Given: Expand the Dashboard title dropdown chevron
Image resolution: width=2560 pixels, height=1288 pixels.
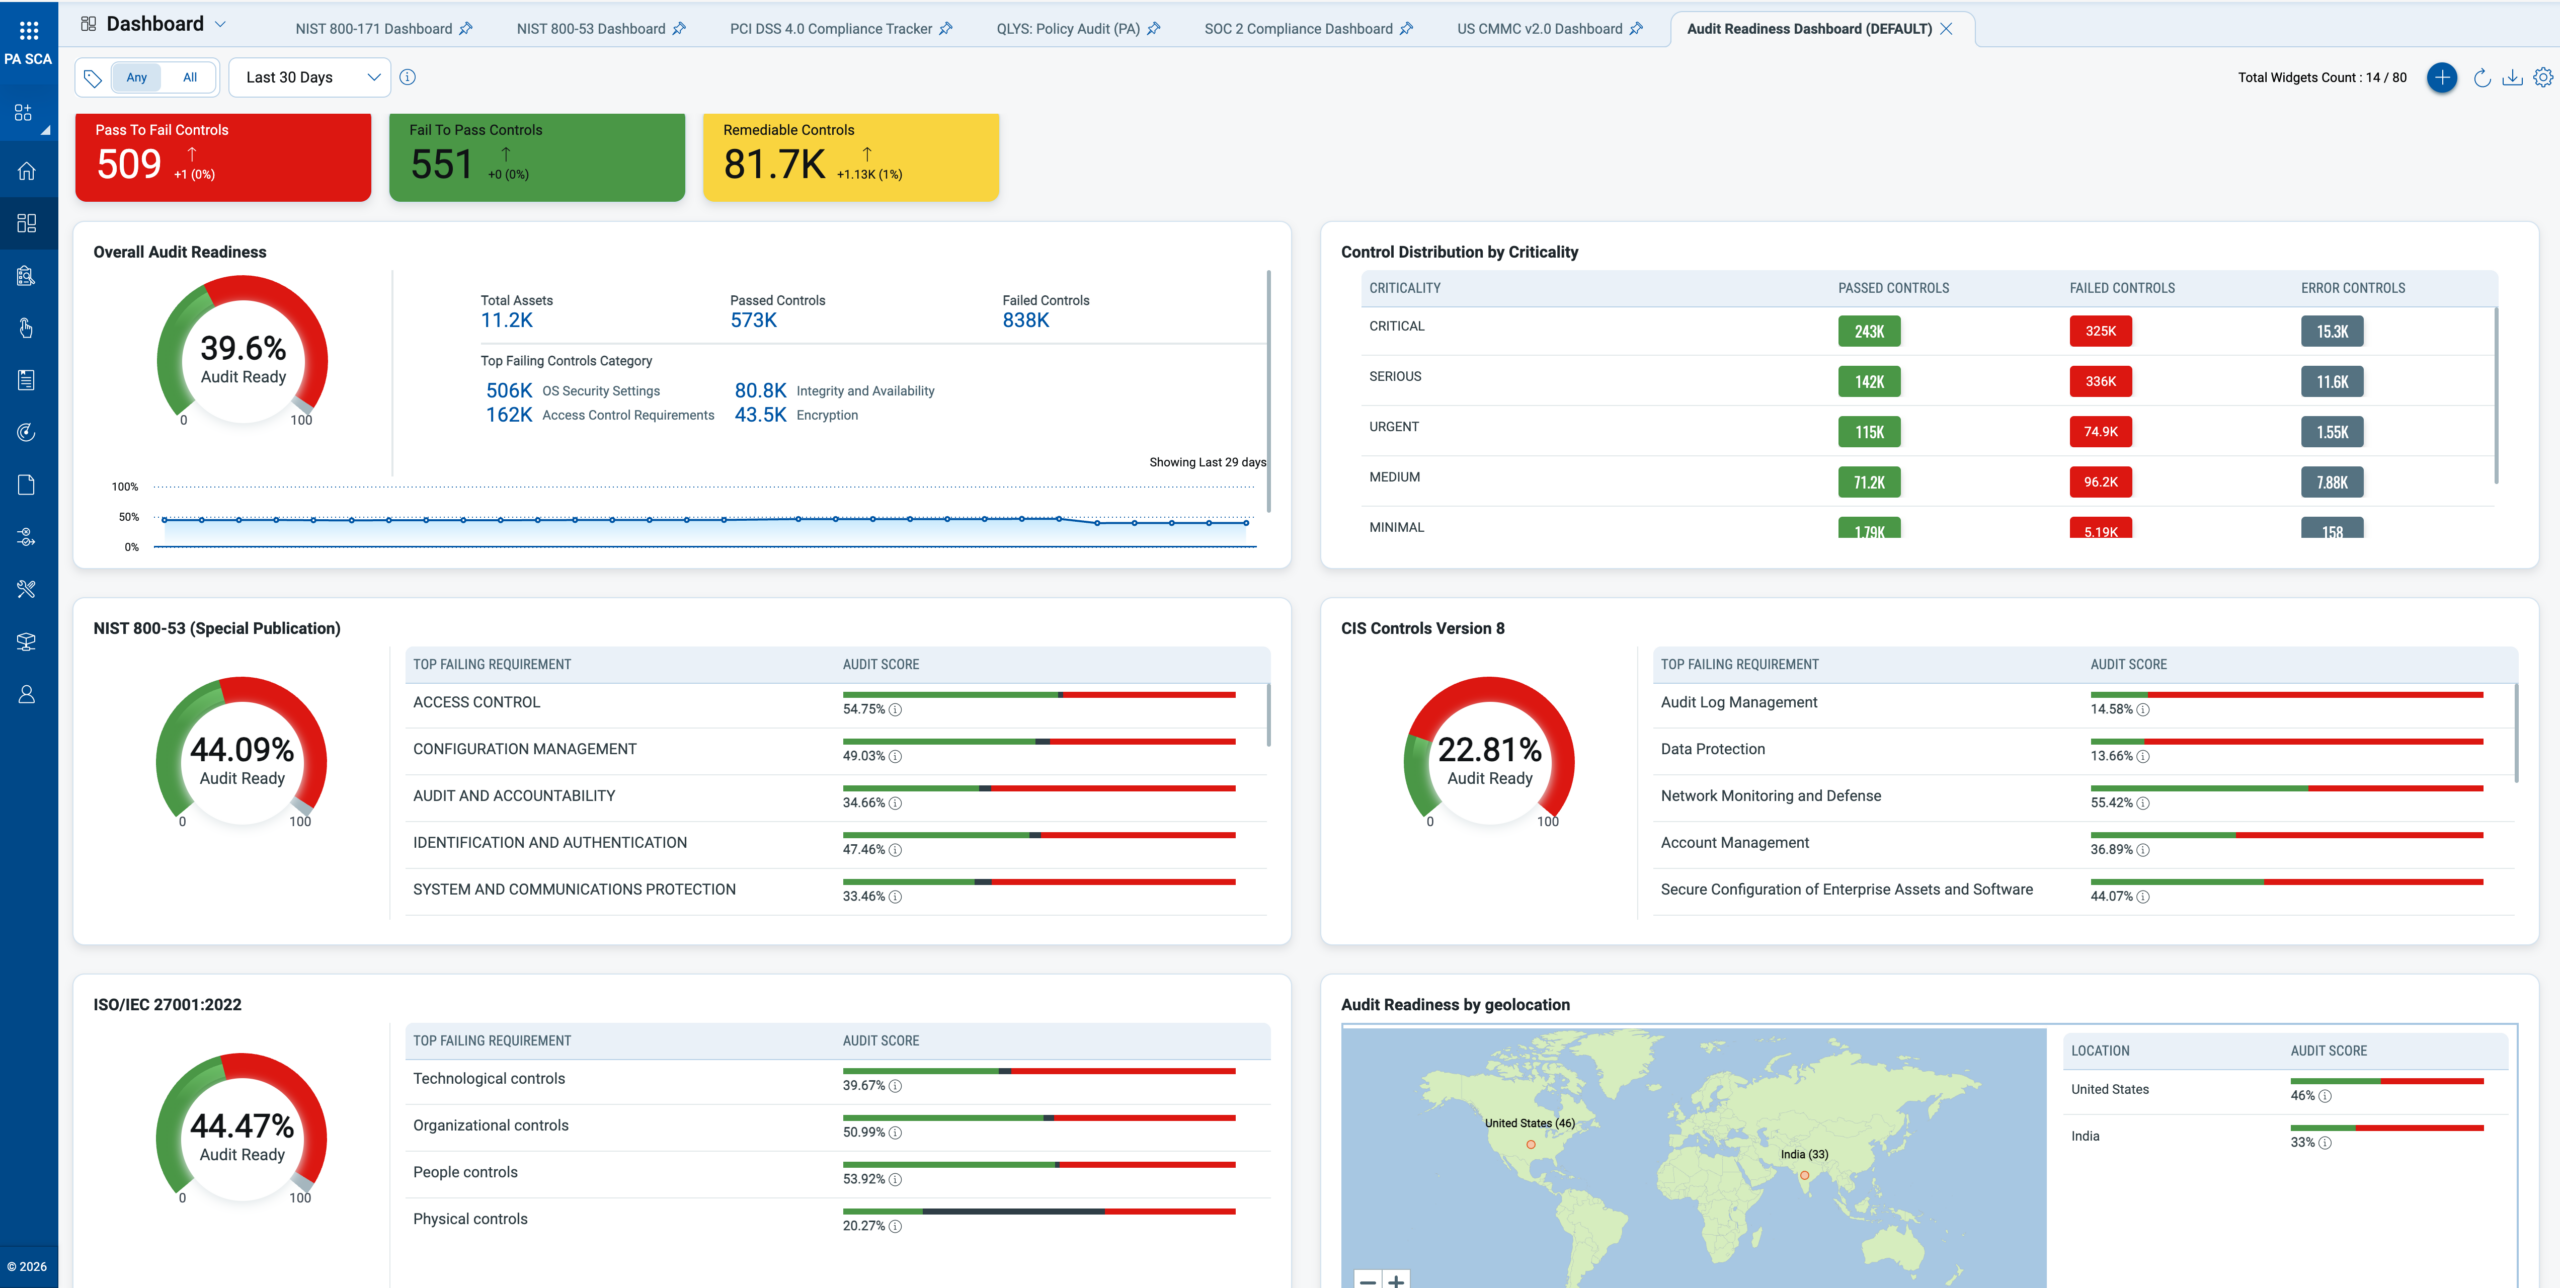Looking at the screenshot, I should pyautogui.click(x=221, y=24).
